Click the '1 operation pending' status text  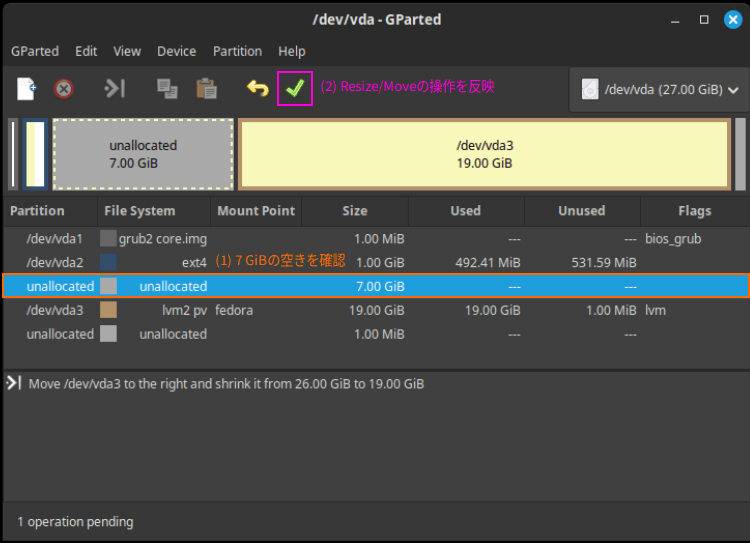pos(76,521)
